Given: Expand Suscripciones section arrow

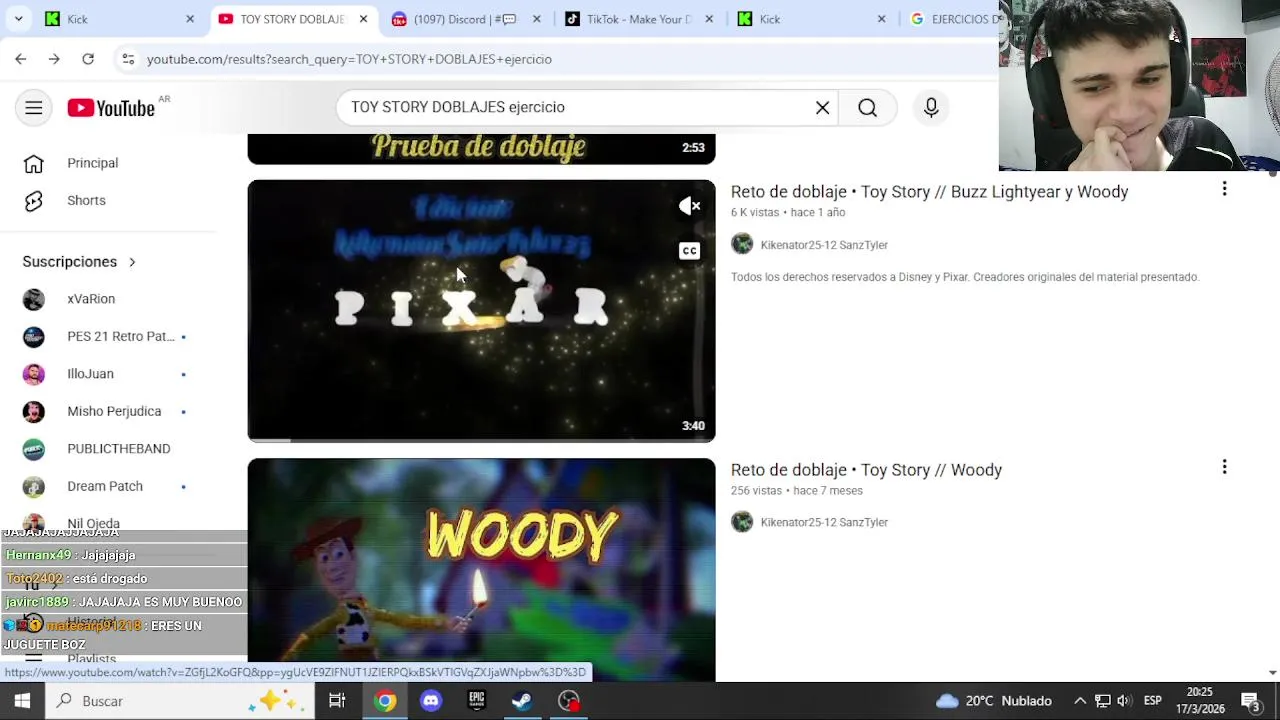Looking at the screenshot, I should (132, 262).
